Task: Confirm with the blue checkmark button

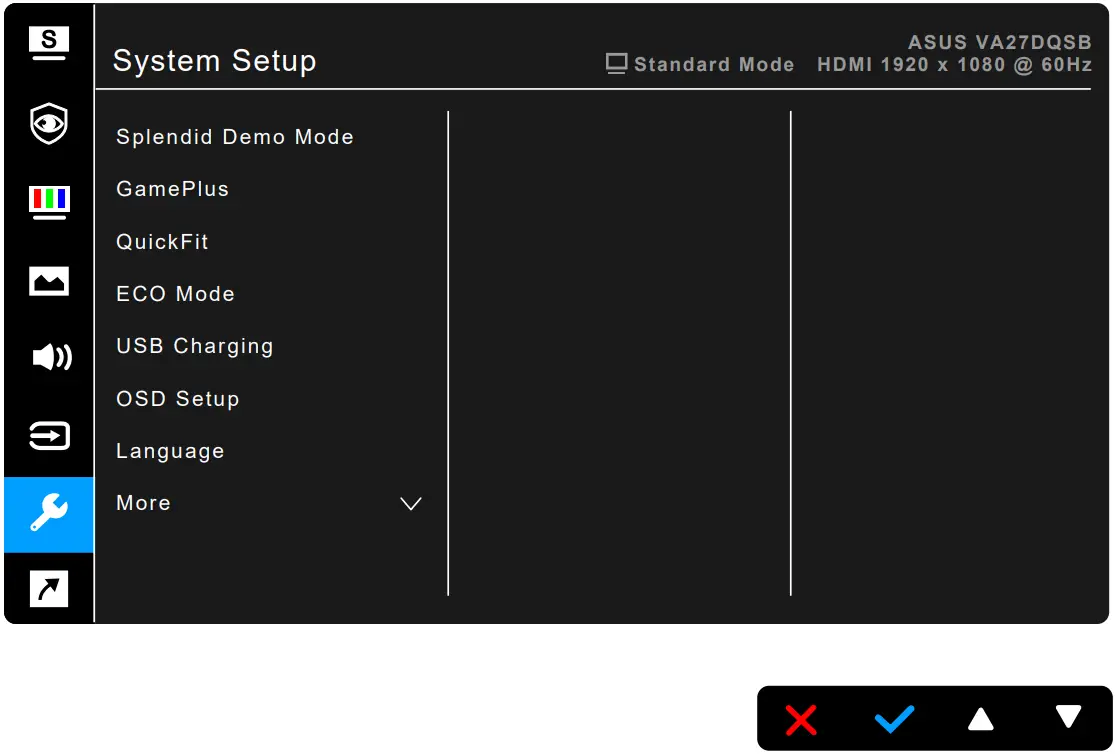Action: coord(893,719)
